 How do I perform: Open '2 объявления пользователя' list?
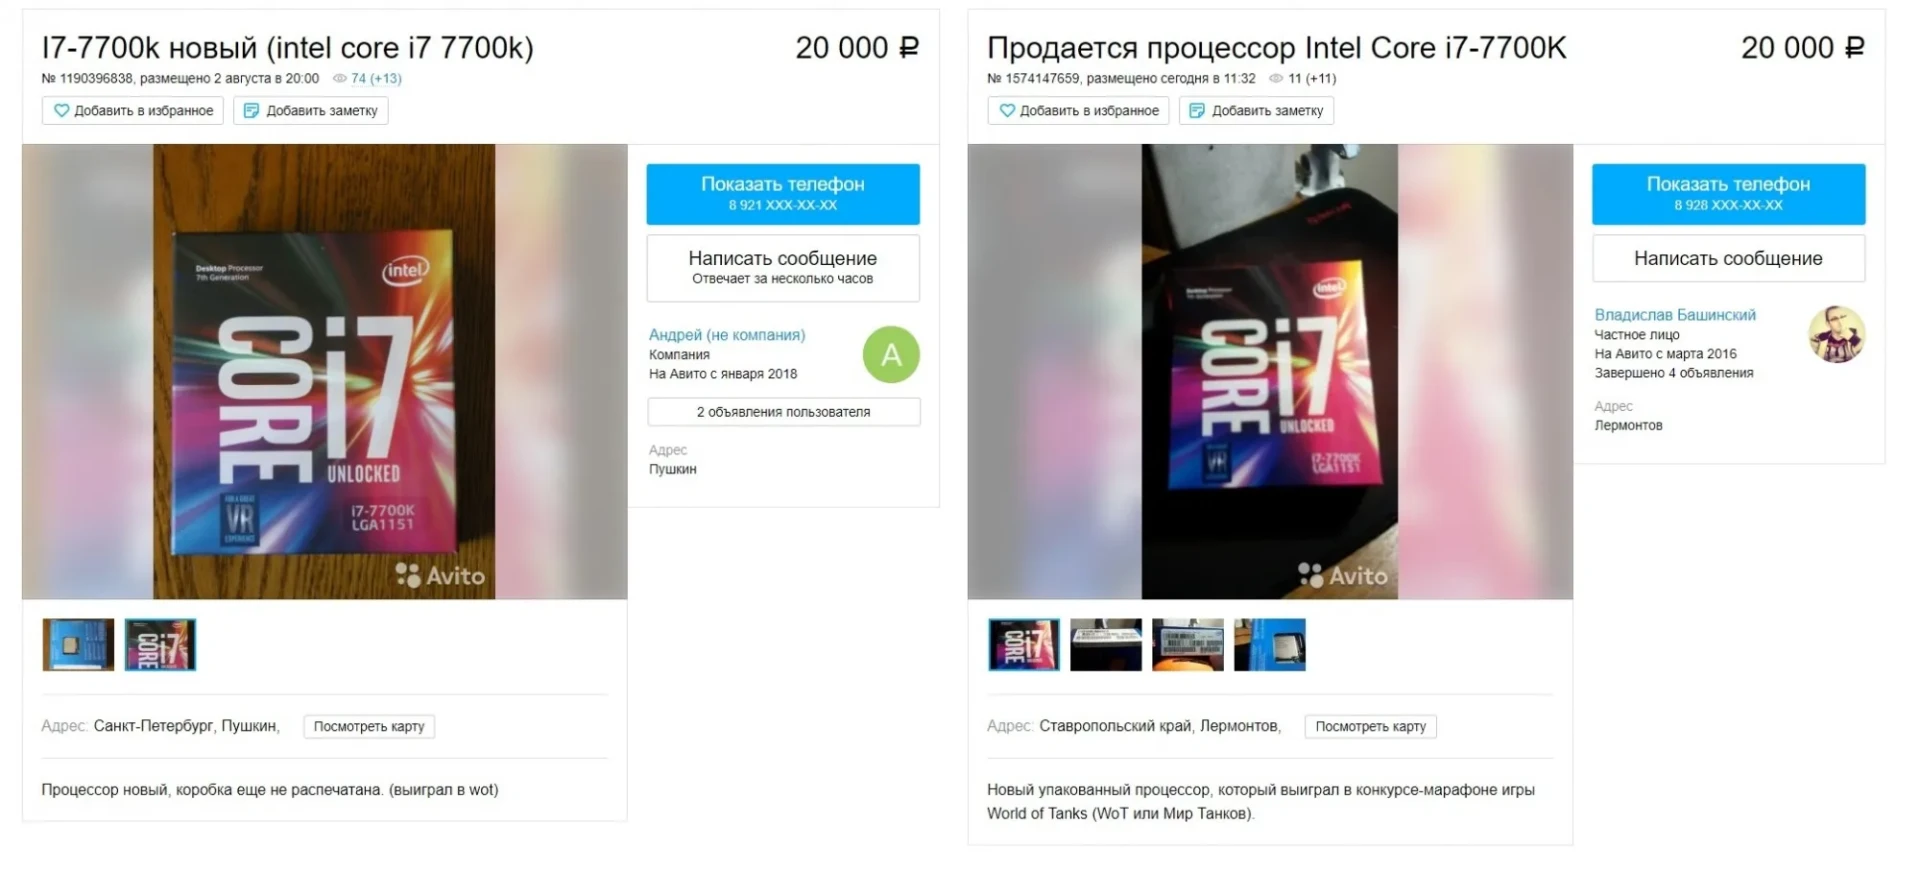783,412
